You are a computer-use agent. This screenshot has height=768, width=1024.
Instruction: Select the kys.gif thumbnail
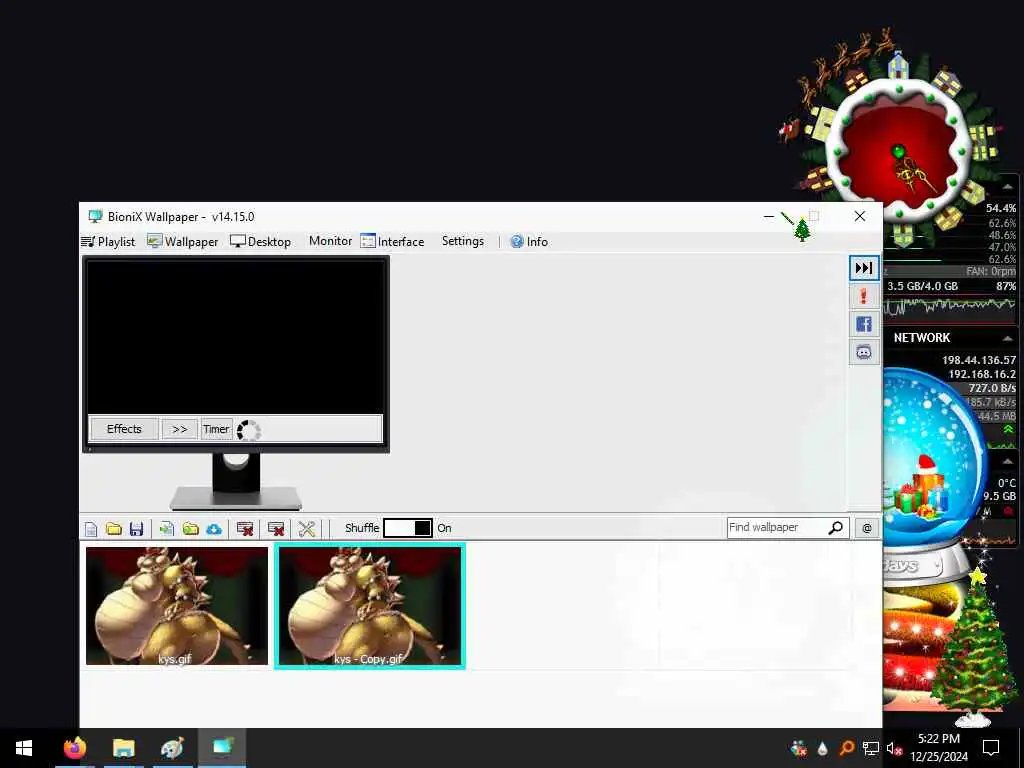[x=177, y=606]
